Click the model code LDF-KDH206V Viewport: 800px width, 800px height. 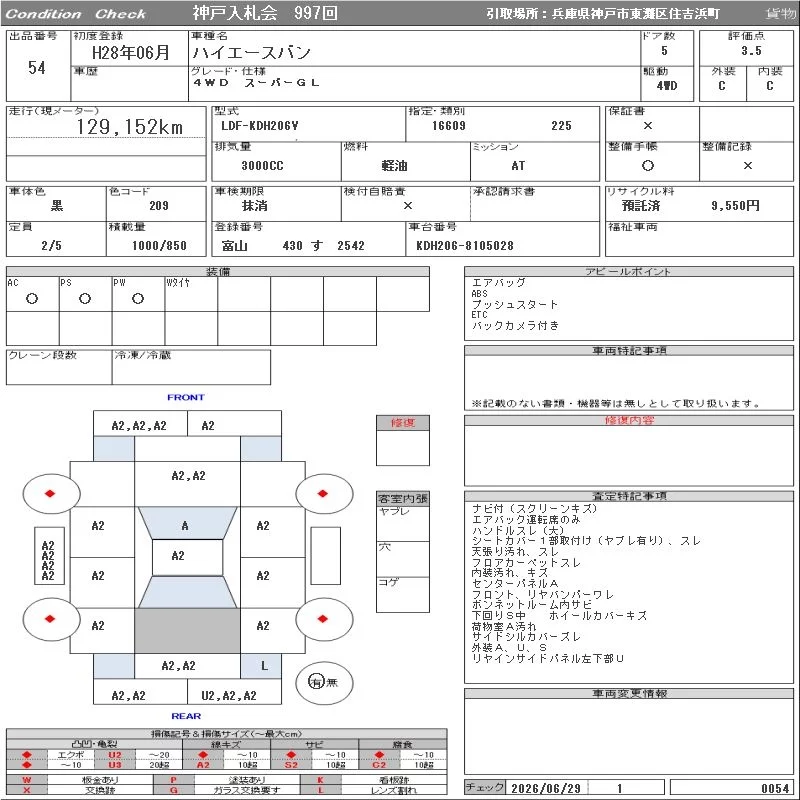pyautogui.click(x=260, y=126)
